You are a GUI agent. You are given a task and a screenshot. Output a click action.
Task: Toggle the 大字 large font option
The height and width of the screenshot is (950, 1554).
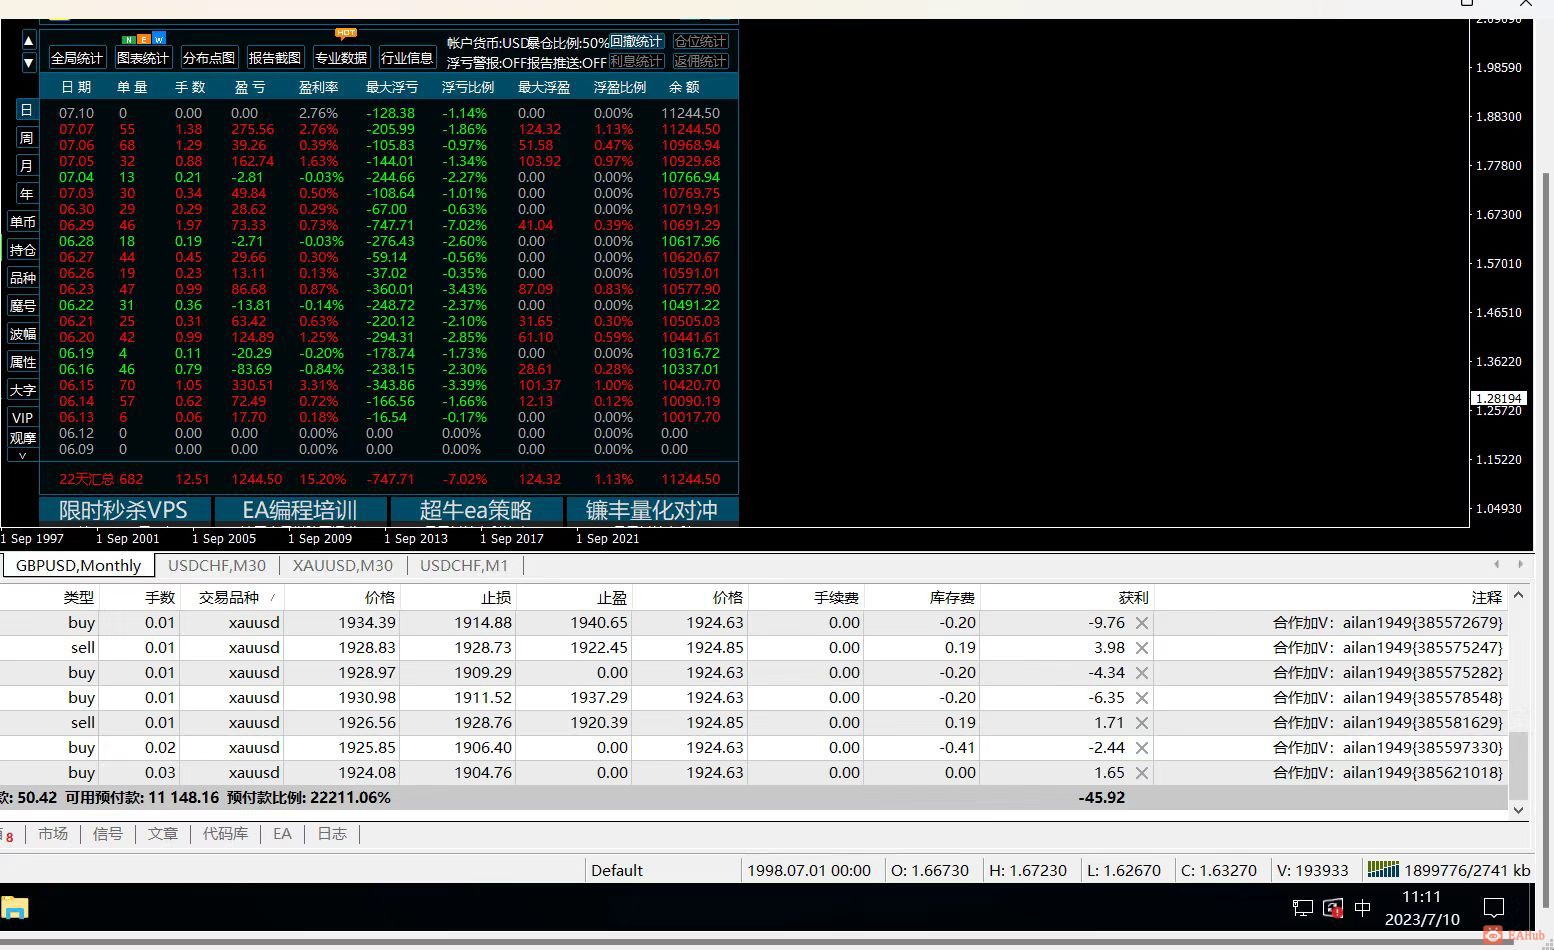coord(23,390)
